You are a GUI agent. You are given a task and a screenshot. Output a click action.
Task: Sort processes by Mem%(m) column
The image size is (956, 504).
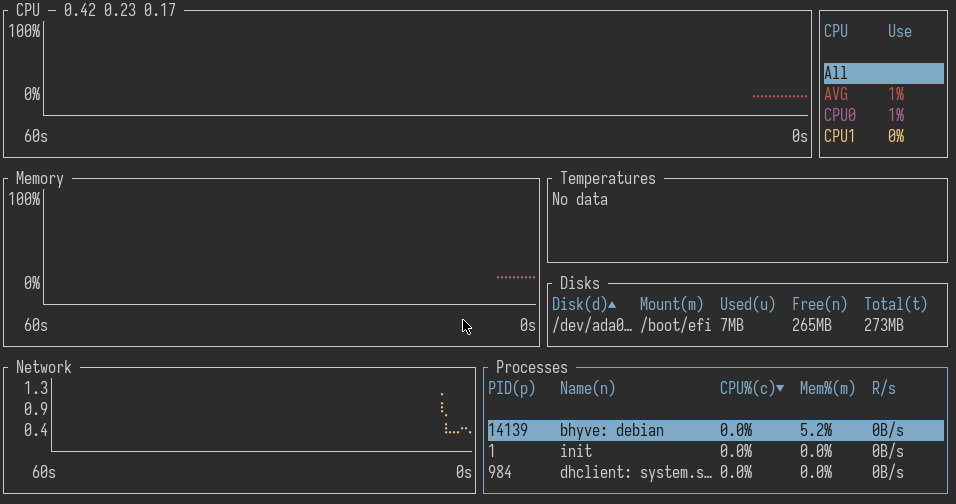click(x=827, y=388)
